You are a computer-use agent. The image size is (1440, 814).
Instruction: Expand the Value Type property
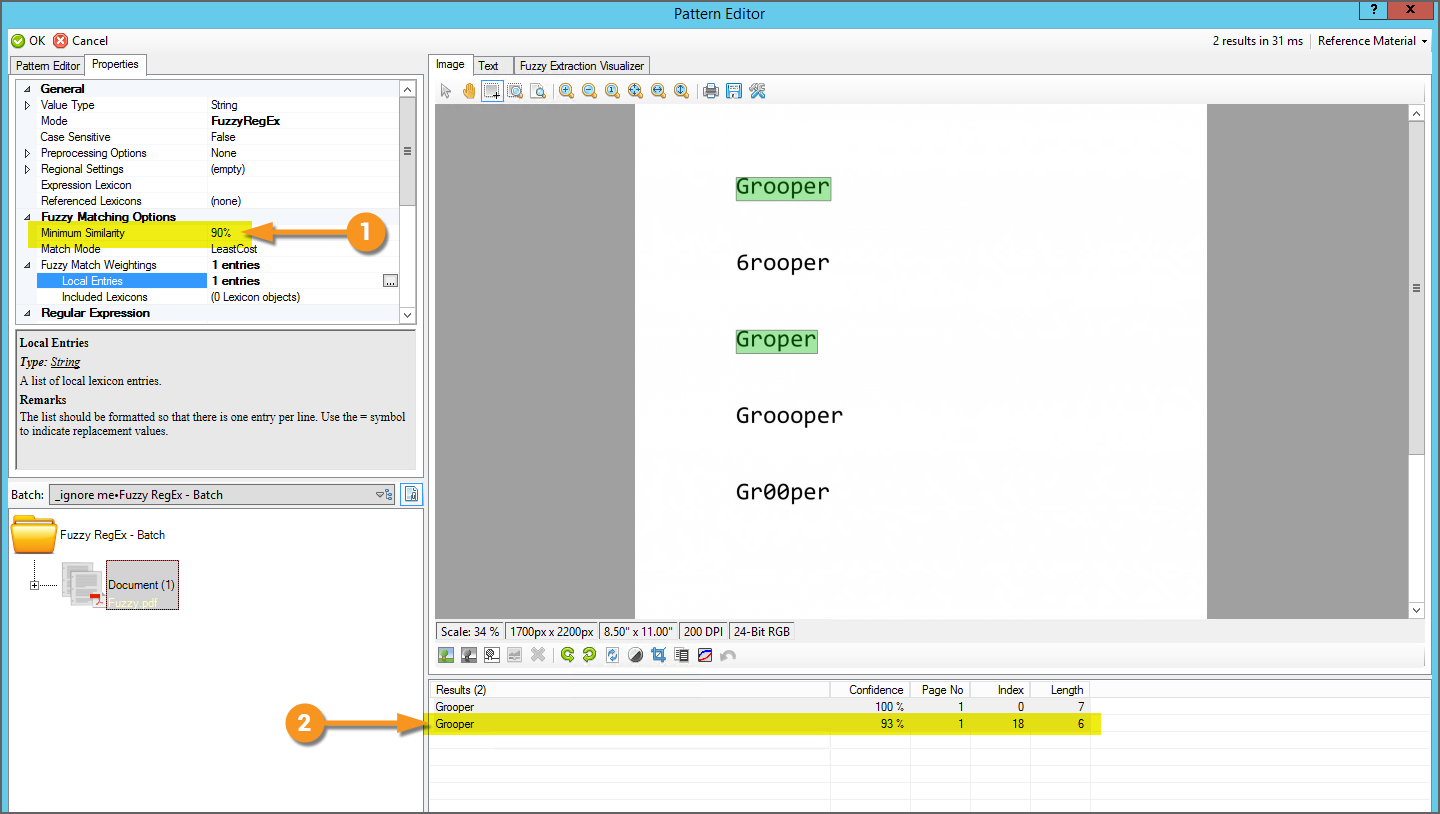point(27,105)
